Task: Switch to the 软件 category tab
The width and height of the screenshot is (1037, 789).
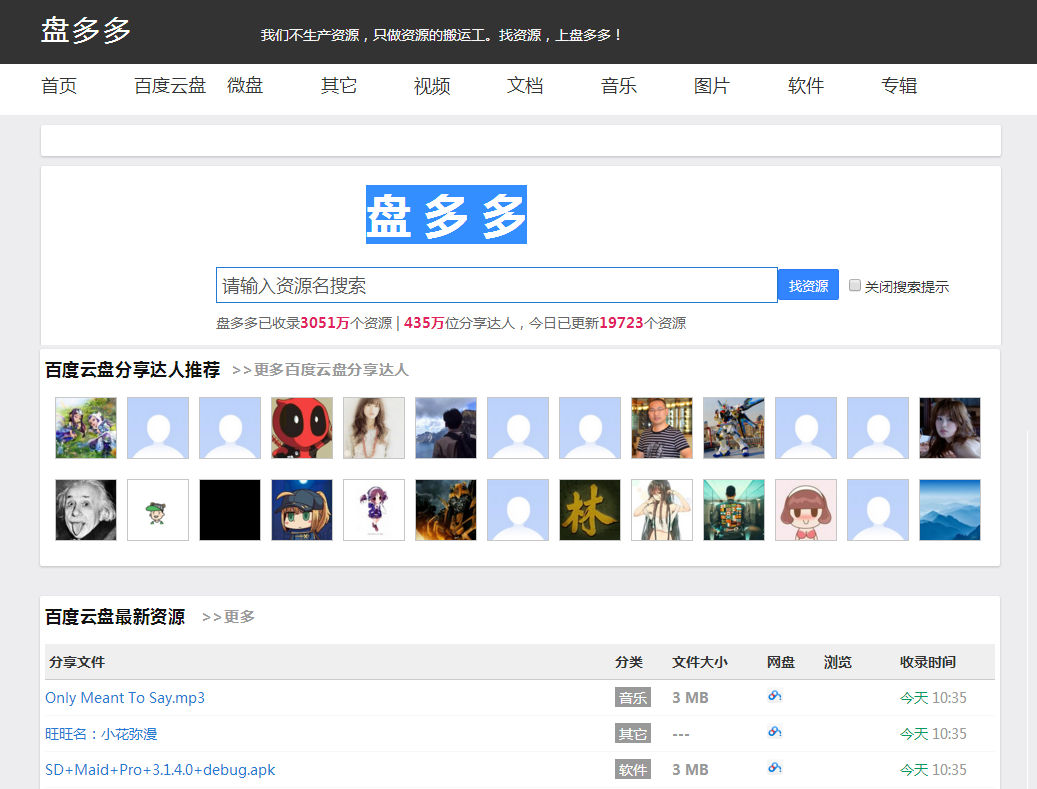Action: [x=805, y=86]
